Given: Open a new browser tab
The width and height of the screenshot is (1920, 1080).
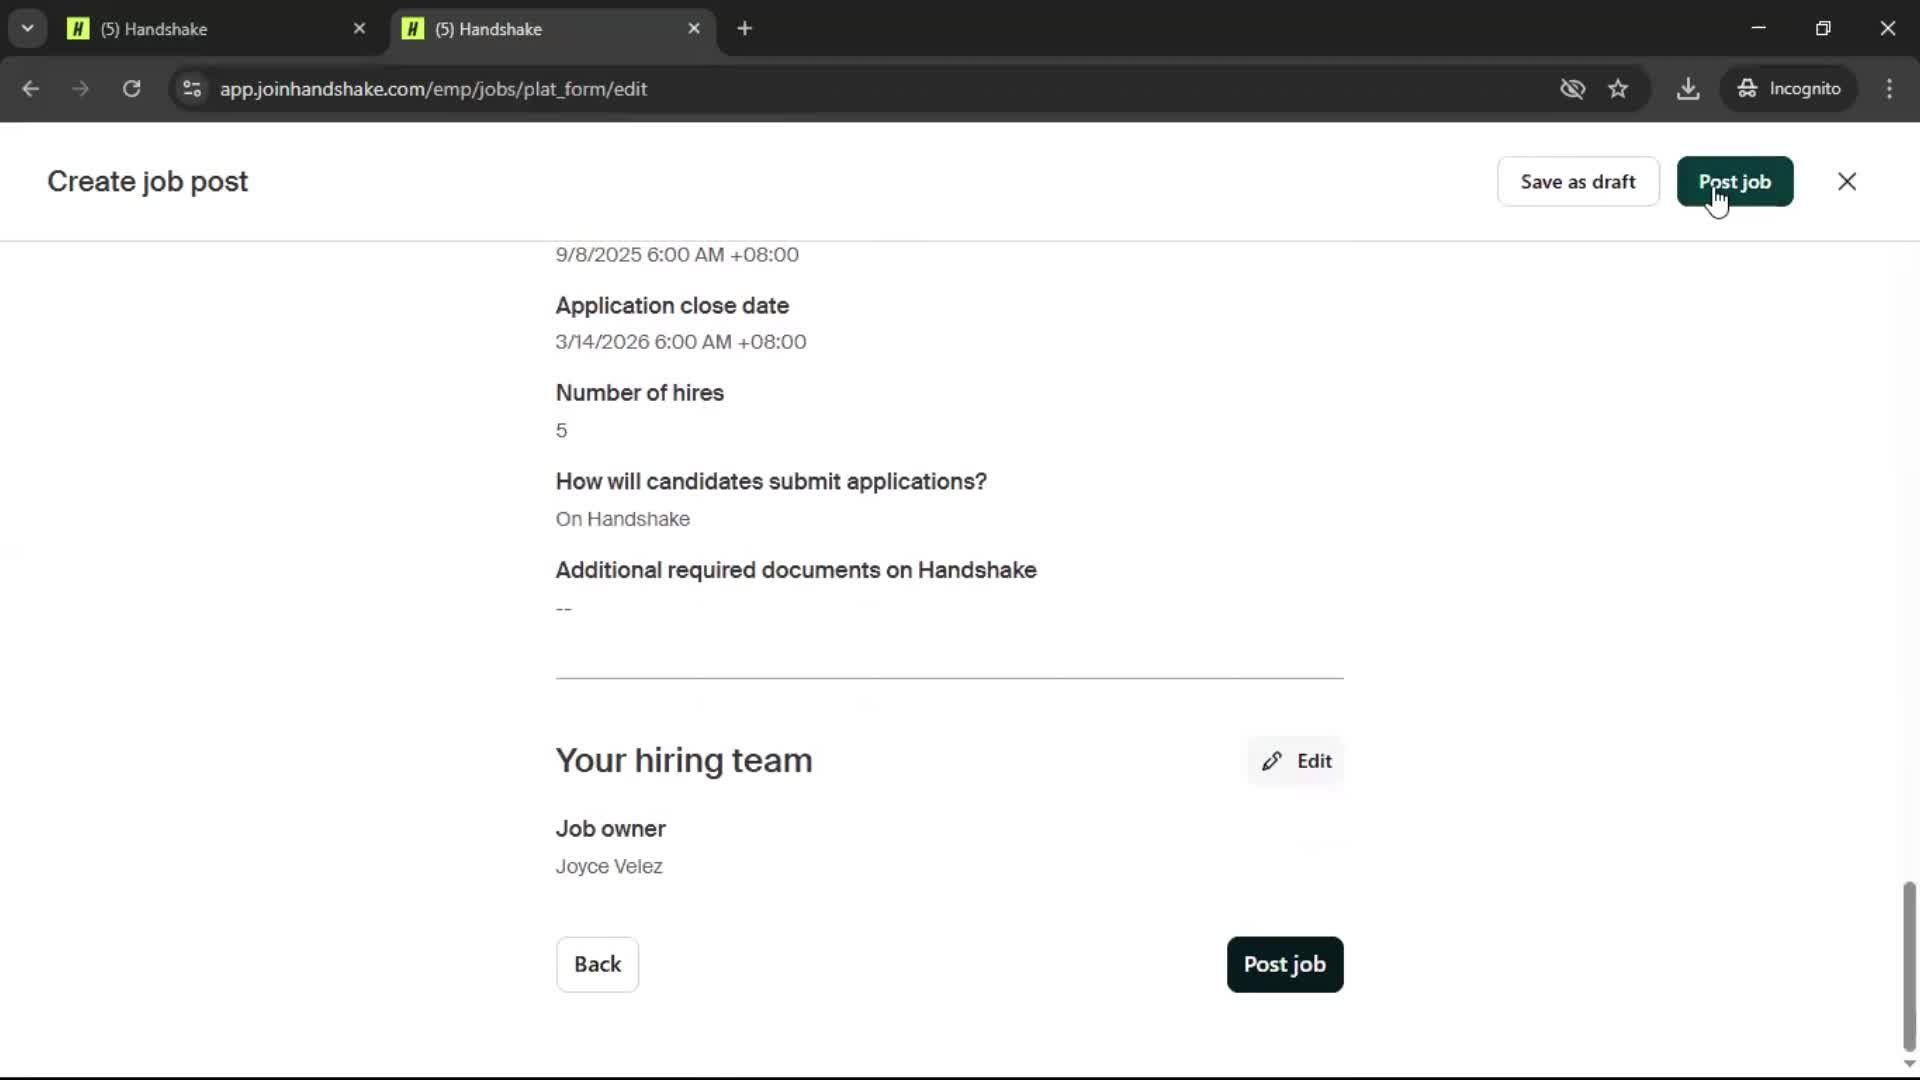Looking at the screenshot, I should (x=745, y=29).
